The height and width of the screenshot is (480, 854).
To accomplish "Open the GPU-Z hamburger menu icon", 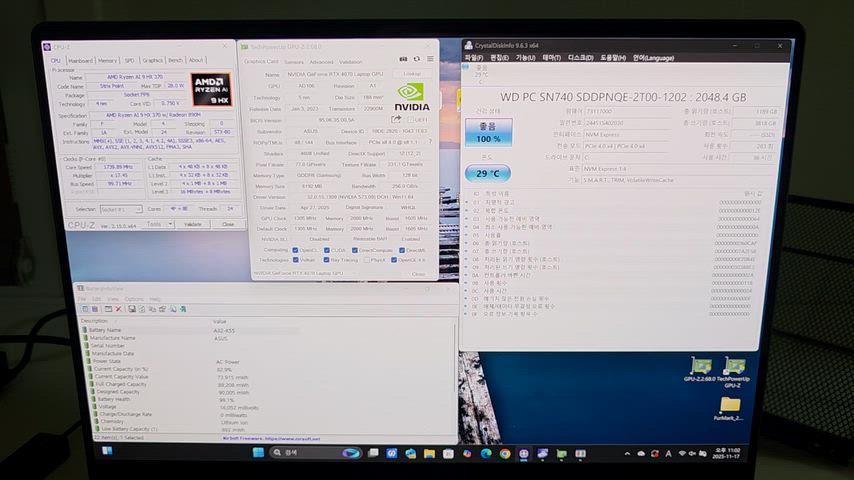I will pyautogui.click(x=430, y=59).
